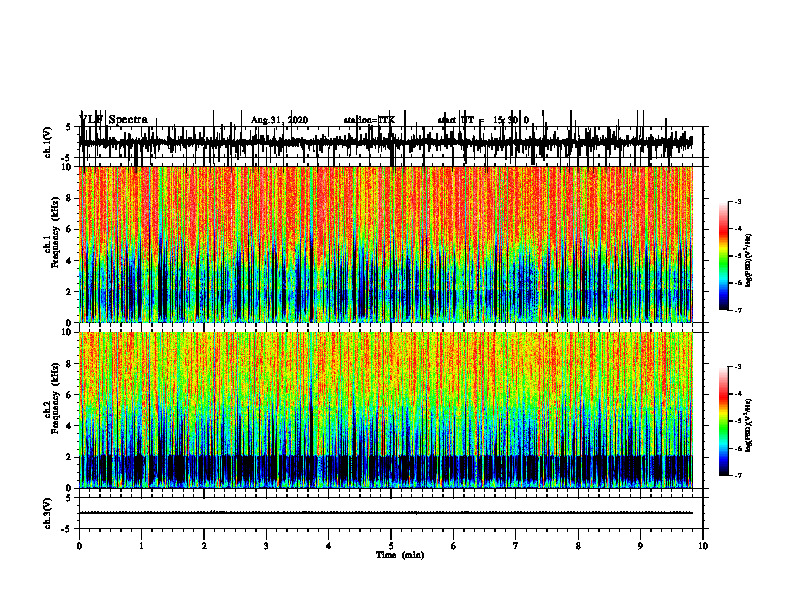Click the 'Time (min)' axis title
Viewport: 792px width, 612px height.
click(x=400, y=555)
